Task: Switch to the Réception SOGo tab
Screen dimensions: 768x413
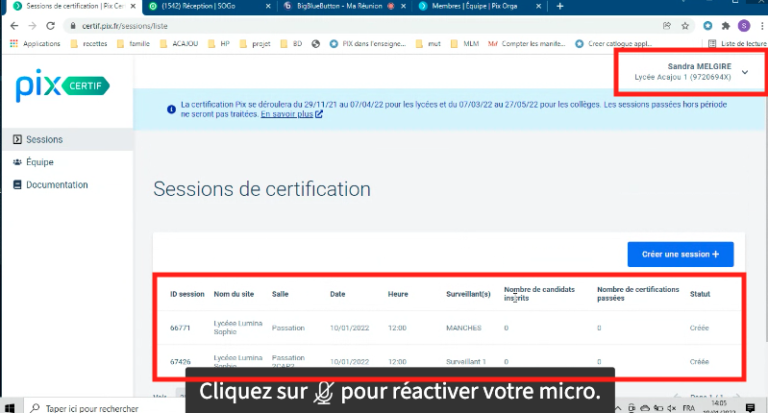Action: point(211,6)
